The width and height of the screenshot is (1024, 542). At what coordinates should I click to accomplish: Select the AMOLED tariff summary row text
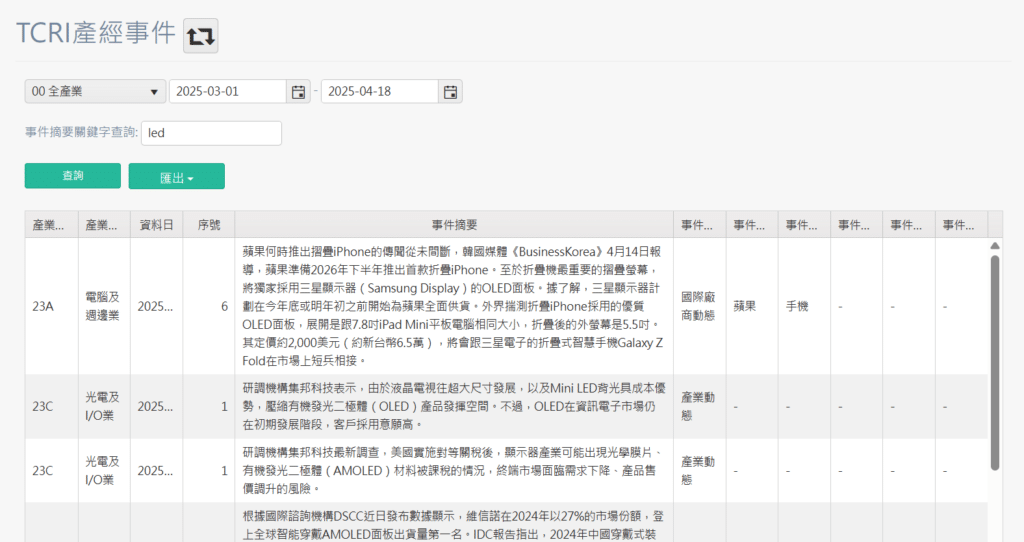[x=454, y=470]
